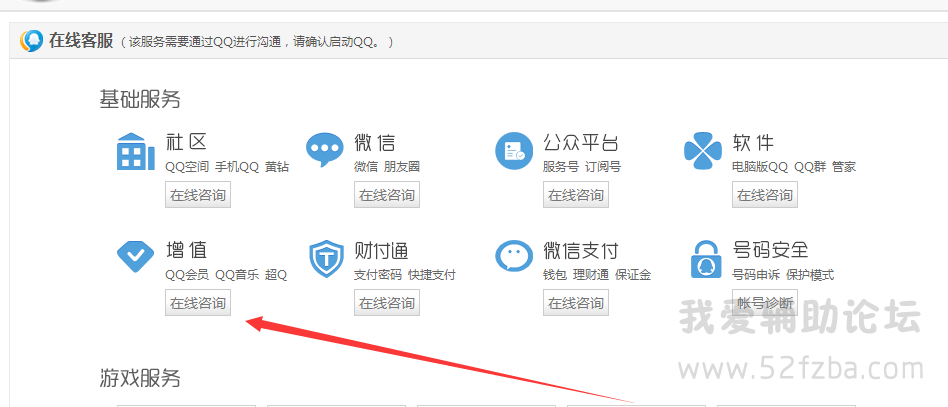Click the 社区 building icon
948x407 pixels.
(x=135, y=152)
